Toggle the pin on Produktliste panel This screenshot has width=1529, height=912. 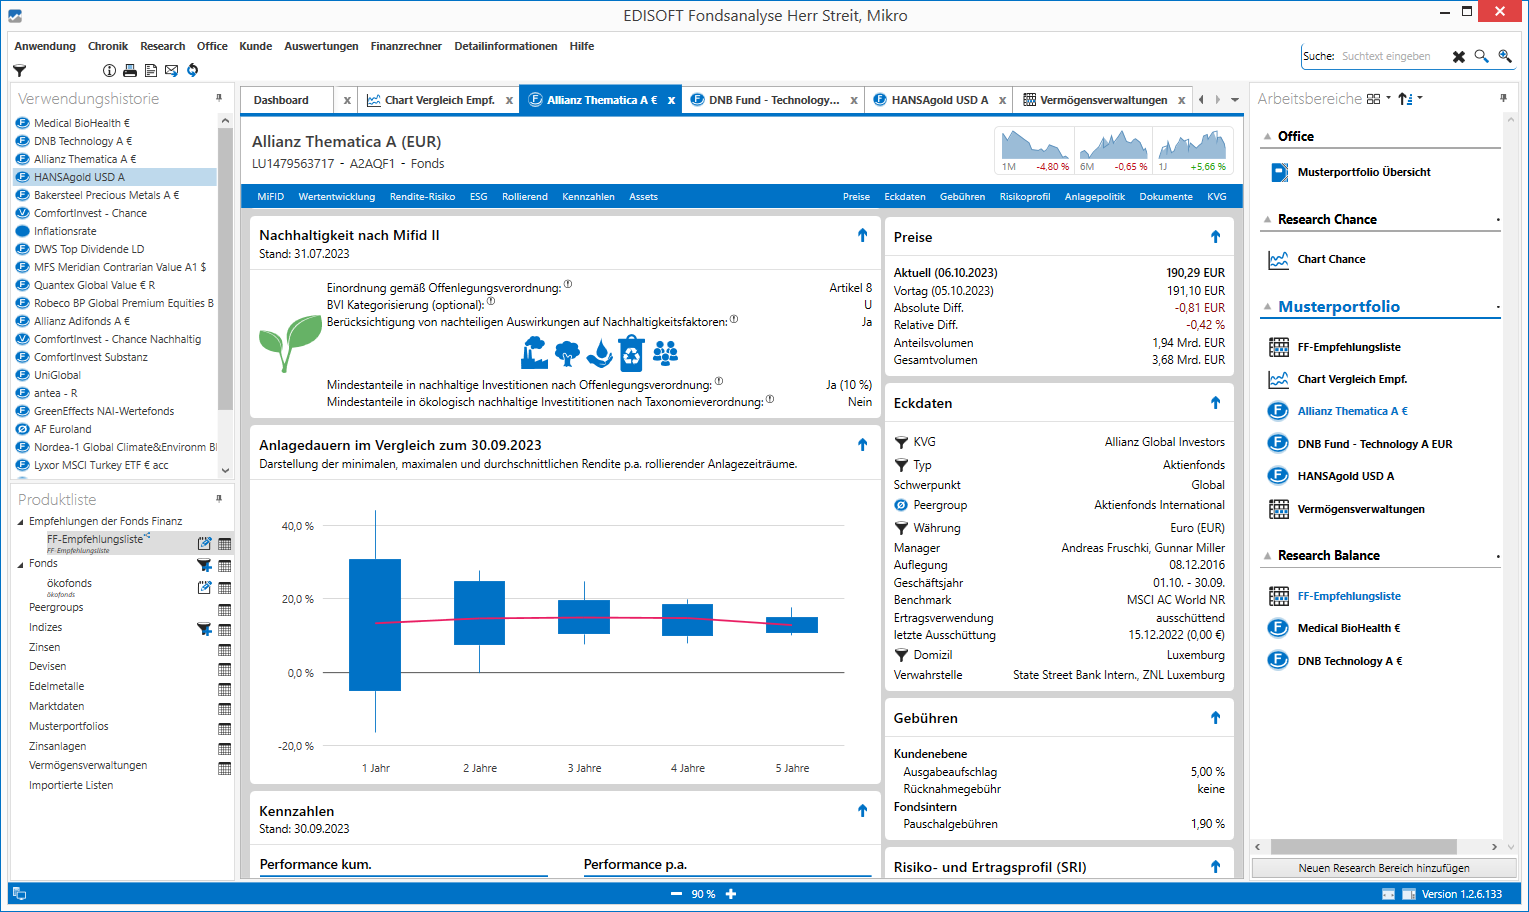219,498
